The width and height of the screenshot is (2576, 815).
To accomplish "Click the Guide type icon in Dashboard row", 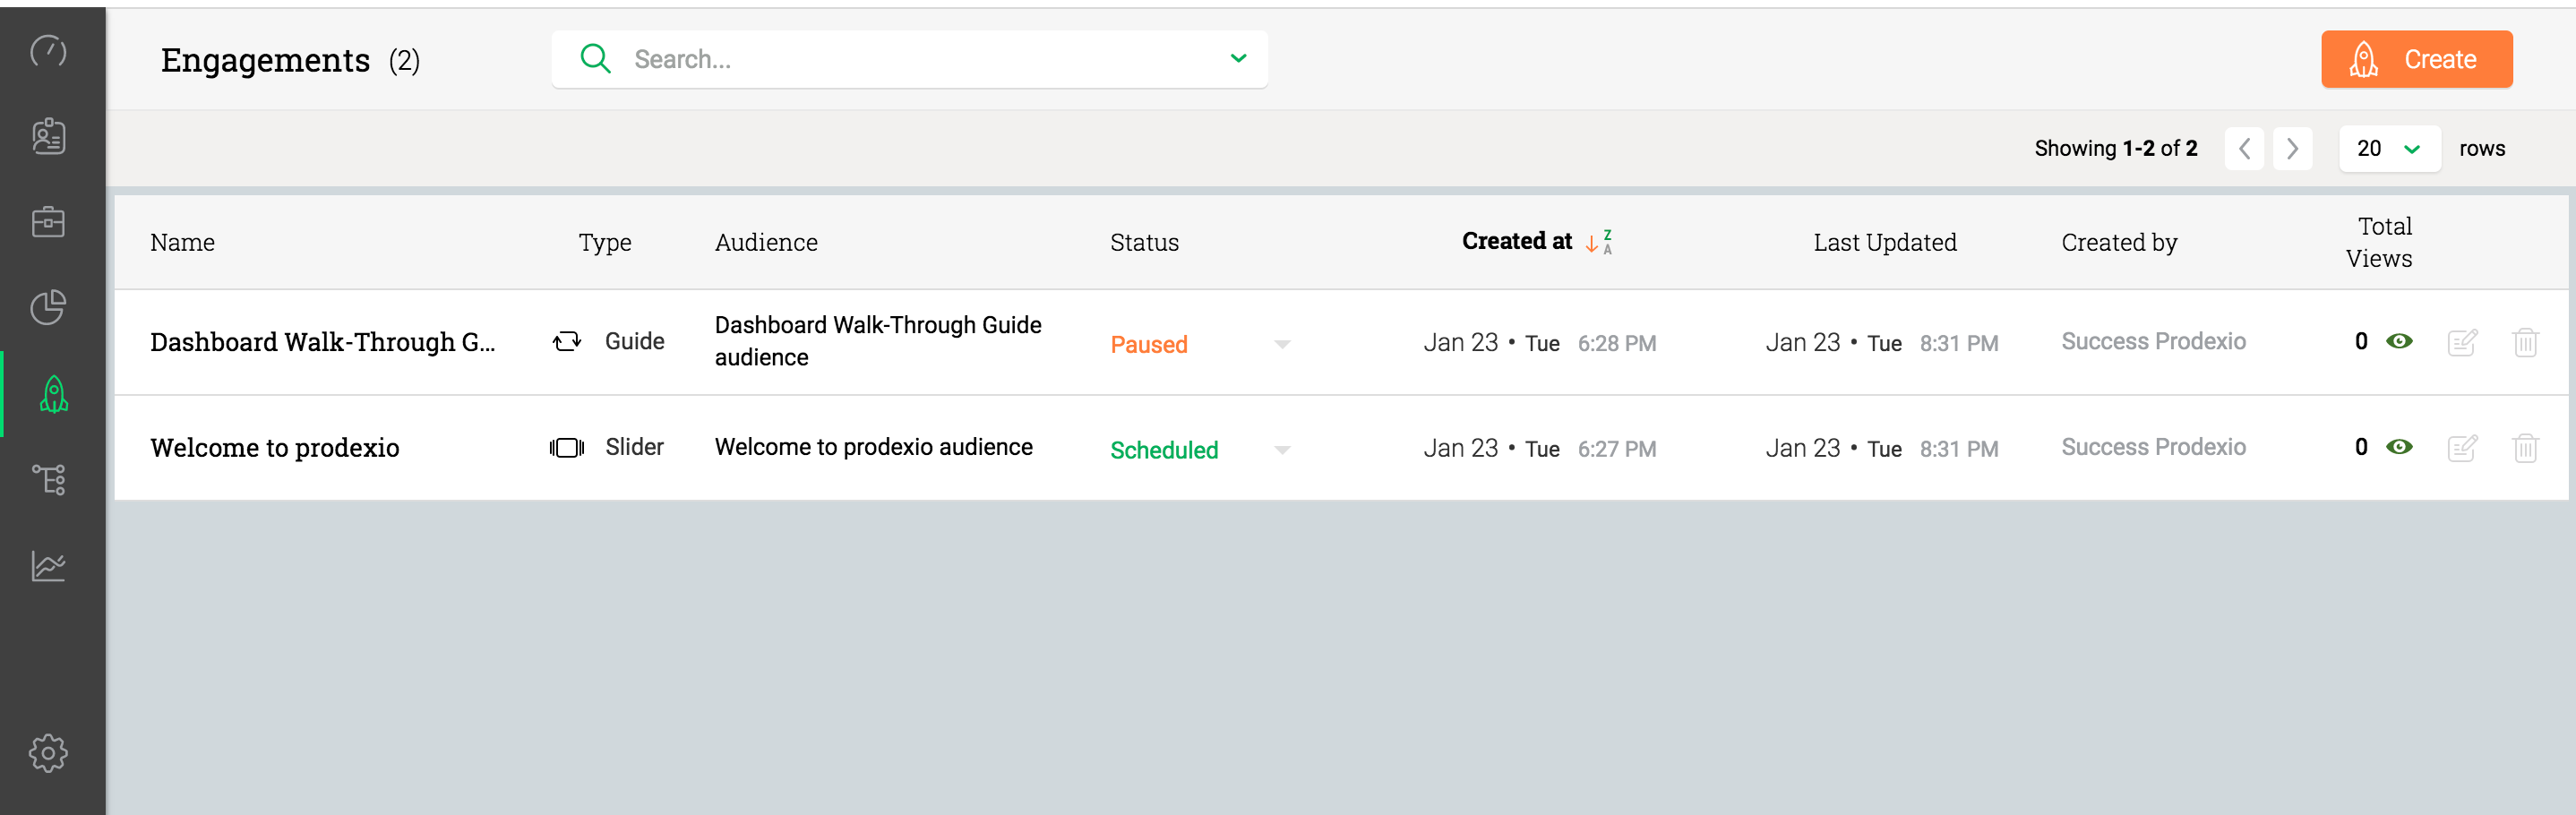I will click(x=567, y=342).
